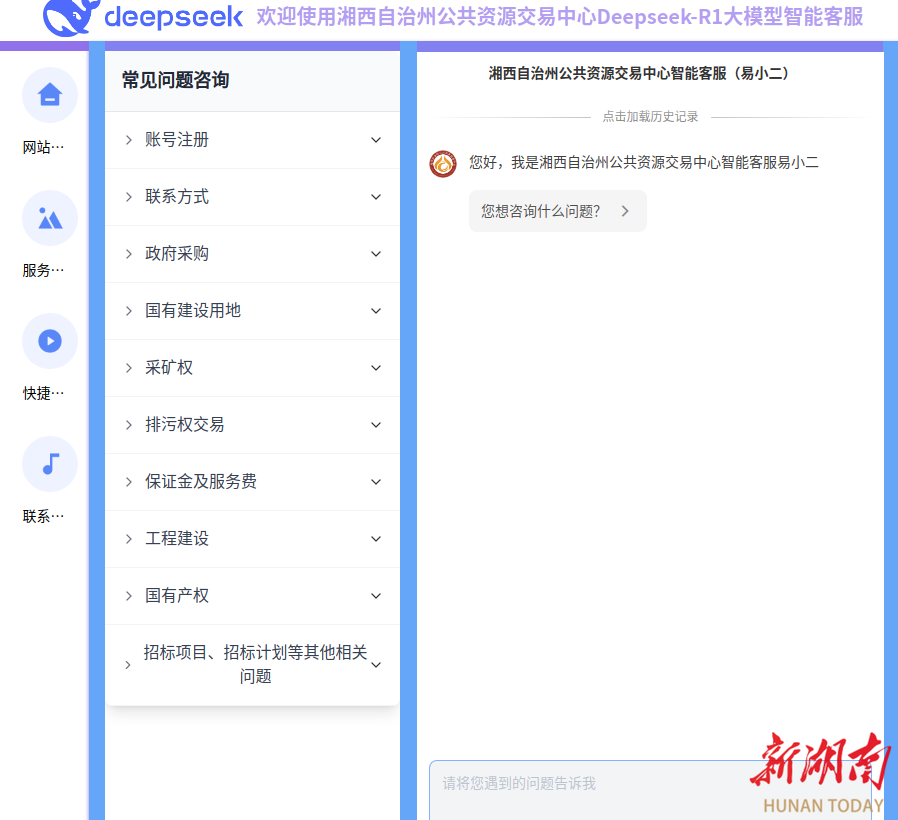Click right arrow before 政府采购

[x=129, y=254]
